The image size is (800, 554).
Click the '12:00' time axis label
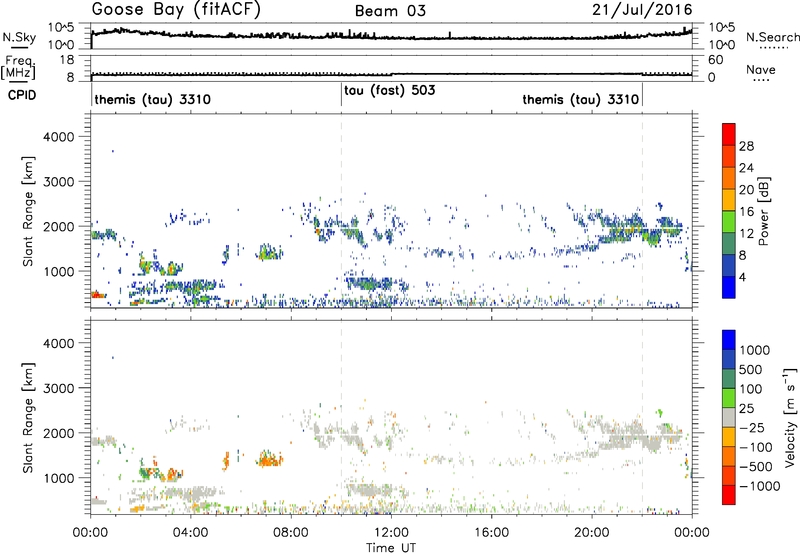391,533
